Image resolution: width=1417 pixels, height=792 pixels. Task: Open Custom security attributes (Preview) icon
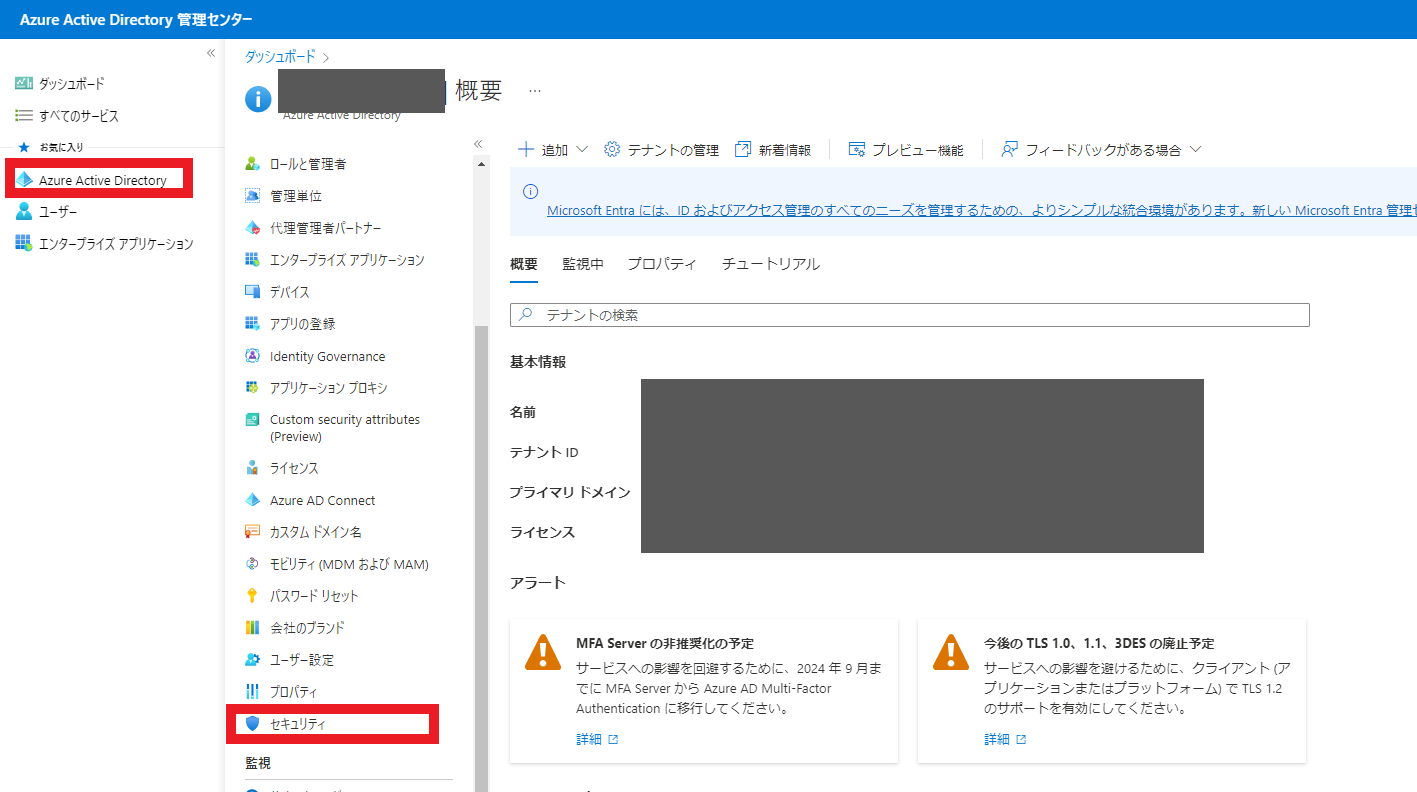(252, 420)
